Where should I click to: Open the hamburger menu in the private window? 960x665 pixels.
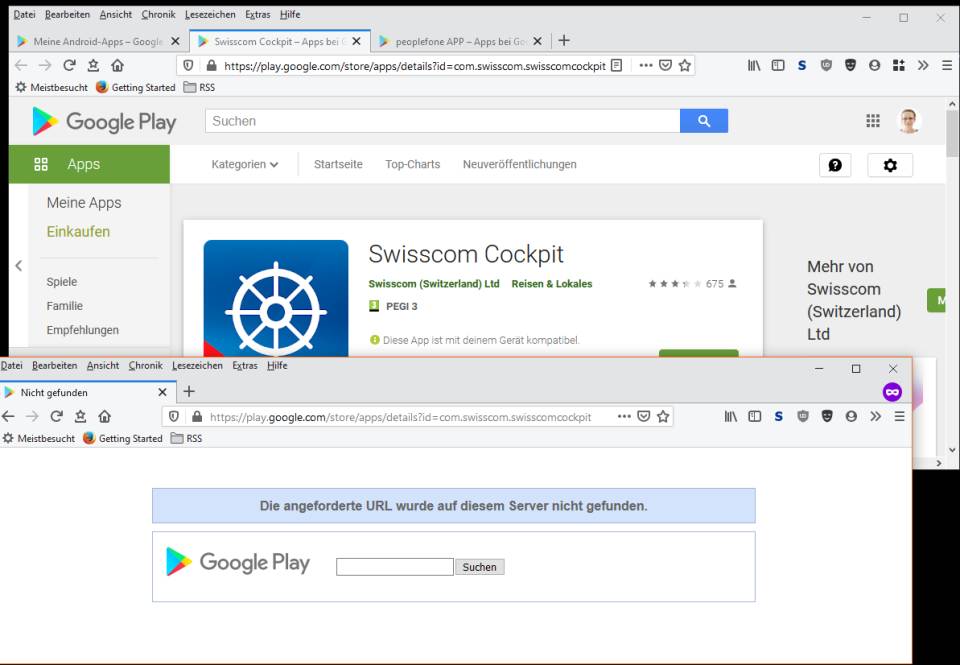[899, 416]
